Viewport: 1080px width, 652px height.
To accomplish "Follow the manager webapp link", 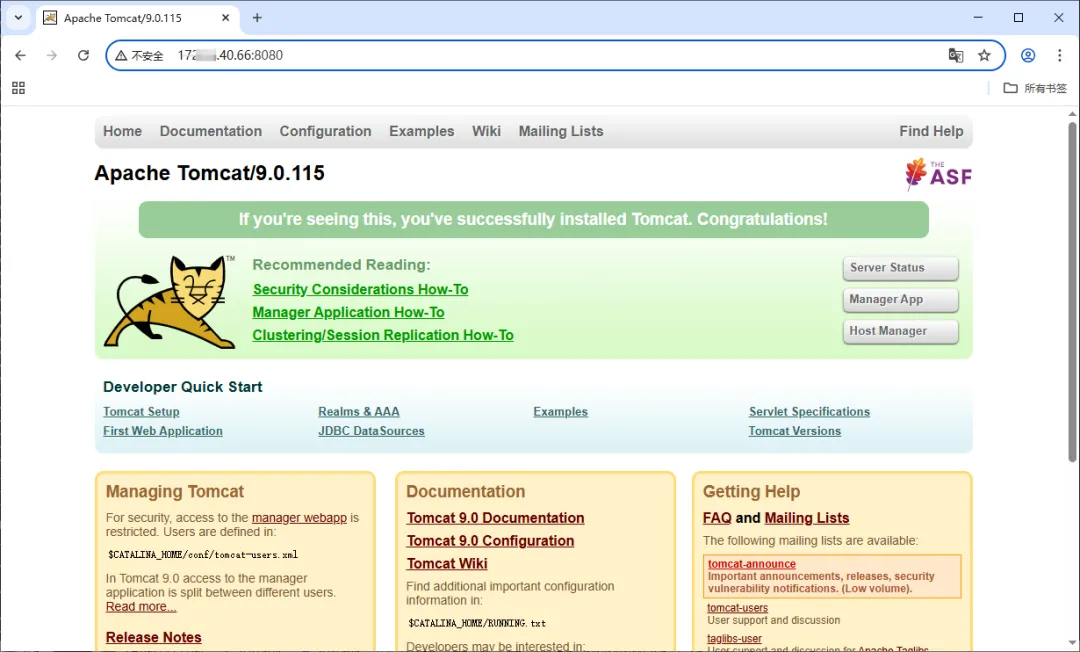I will click(x=299, y=517).
